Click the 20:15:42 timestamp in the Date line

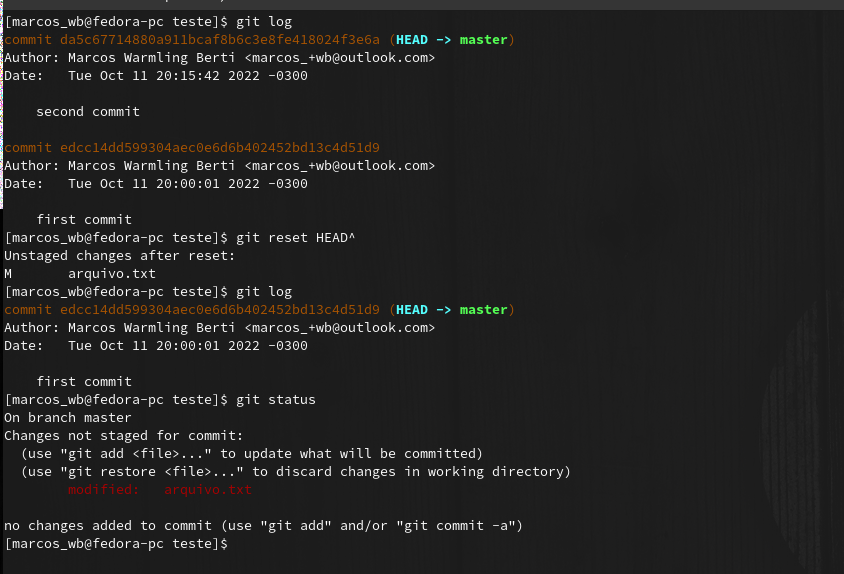coord(188,75)
